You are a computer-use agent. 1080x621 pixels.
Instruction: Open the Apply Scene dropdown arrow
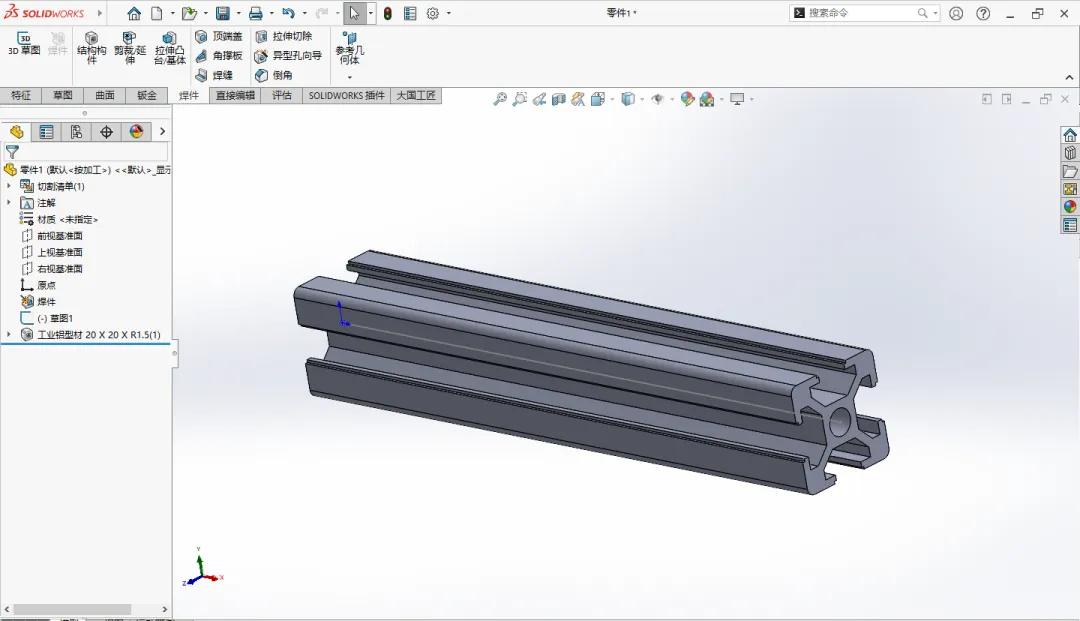click(721, 100)
